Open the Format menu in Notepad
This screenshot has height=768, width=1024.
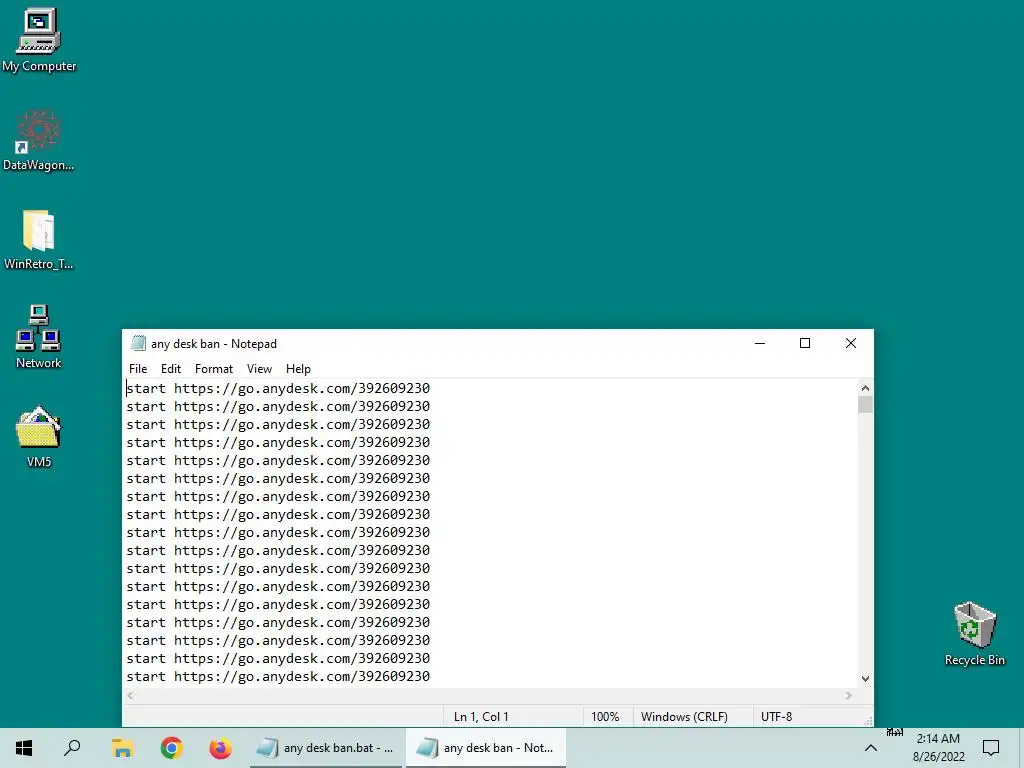[x=214, y=369]
